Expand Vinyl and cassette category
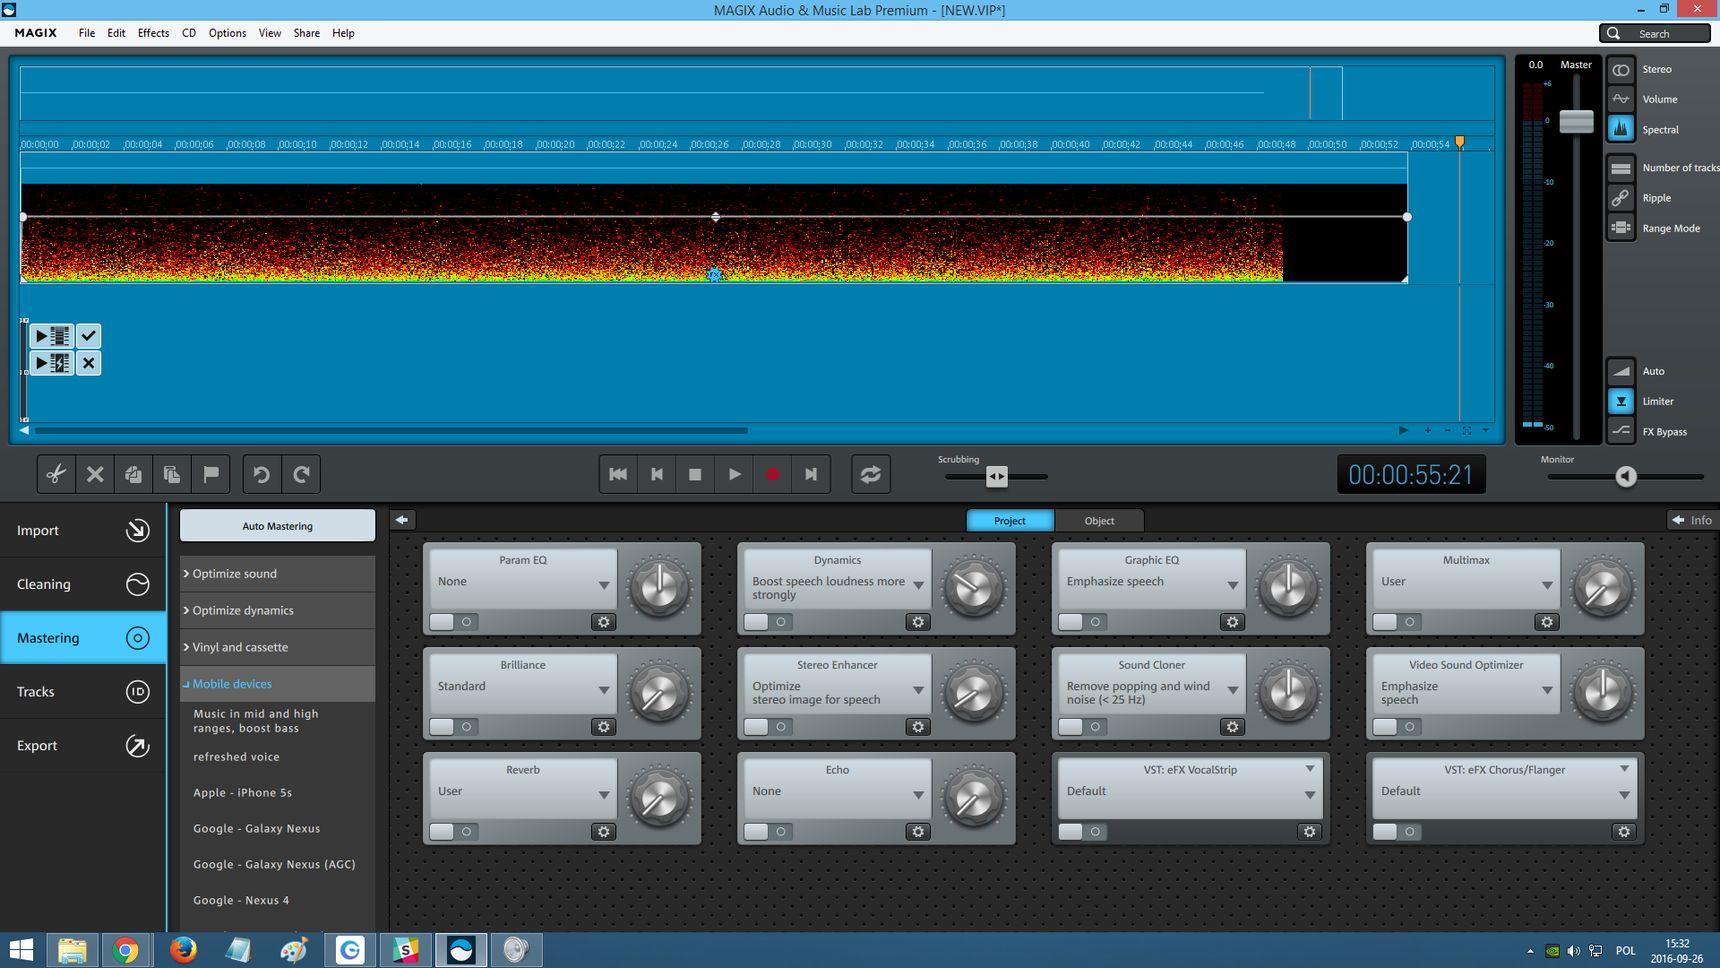1720x968 pixels. click(x=277, y=648)
